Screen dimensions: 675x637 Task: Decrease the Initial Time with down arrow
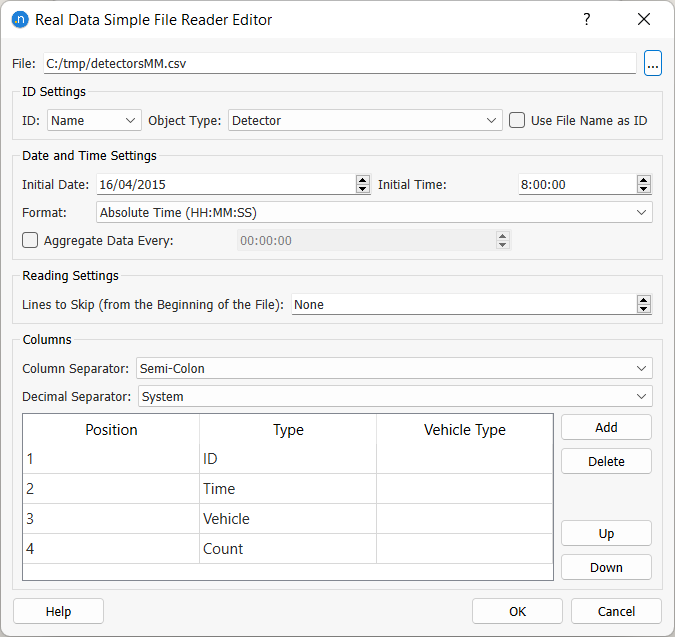pos(643,189)
